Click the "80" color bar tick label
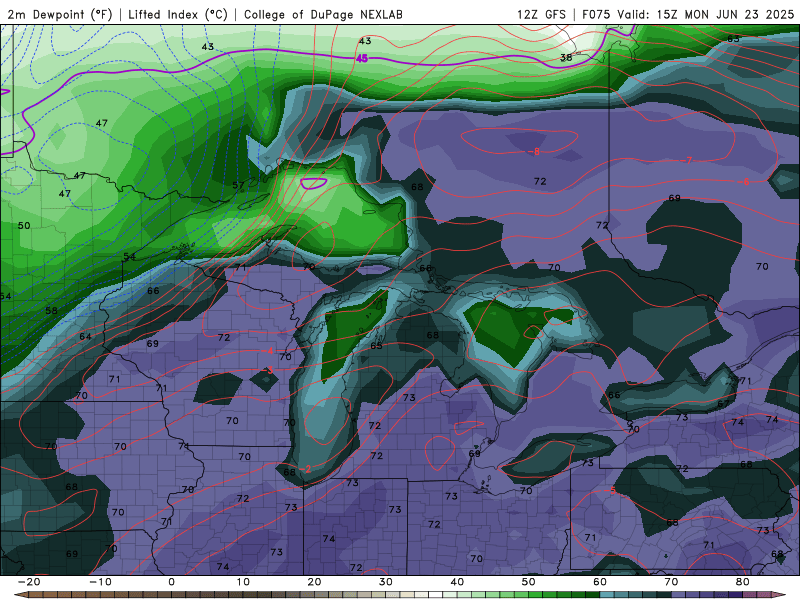The width and height of the screenshot is (800, 600). (x=743, y=582)
